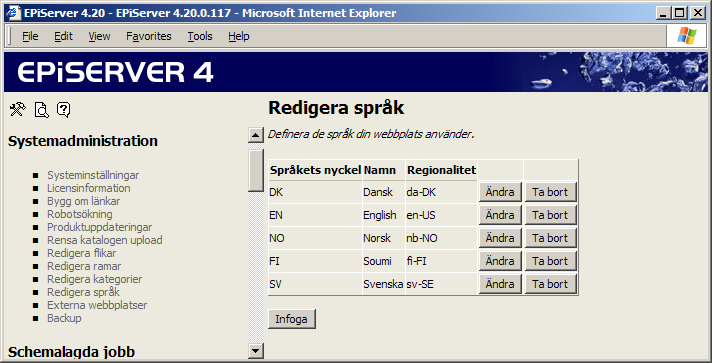Click Ta bort for the DK language
Viewport: 712px width, 363px height.
550,192
